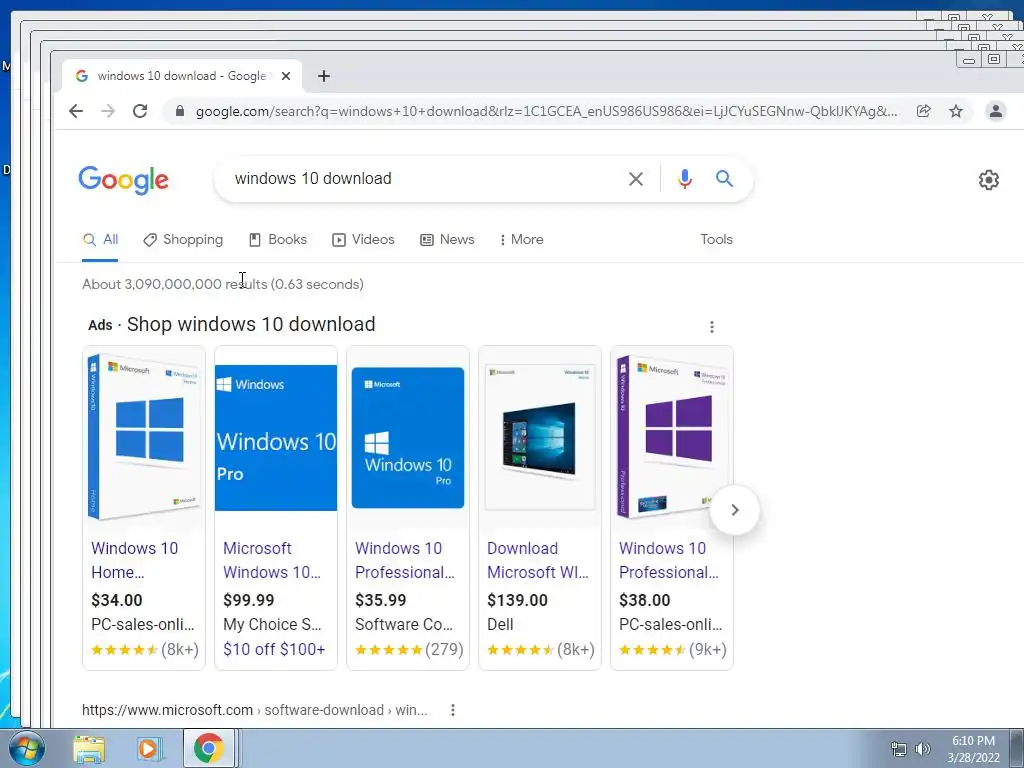The width and height of the screenshot is (1024, 768).
Task: Show next shopping ads with arrow
Action: pyautogui.click(x=735, y=510)
